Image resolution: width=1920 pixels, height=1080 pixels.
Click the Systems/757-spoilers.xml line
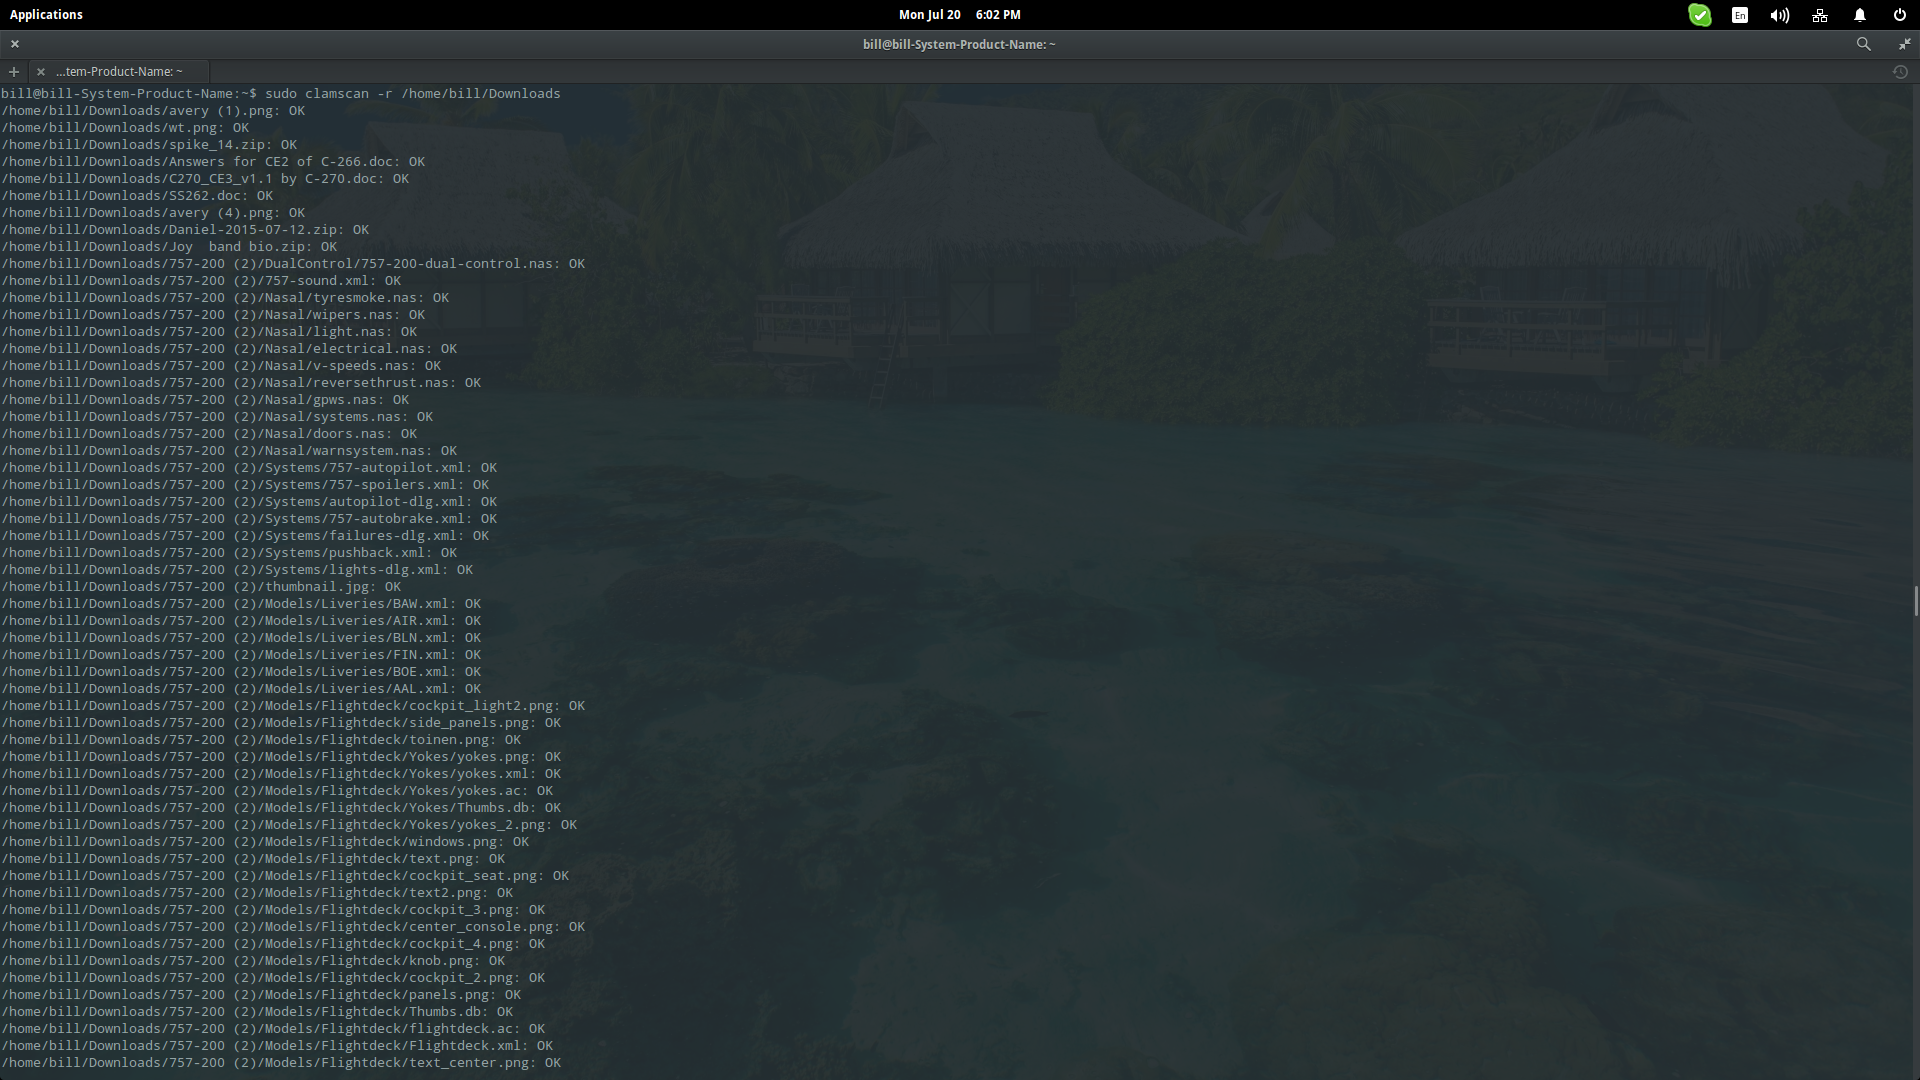coord(245,484)
